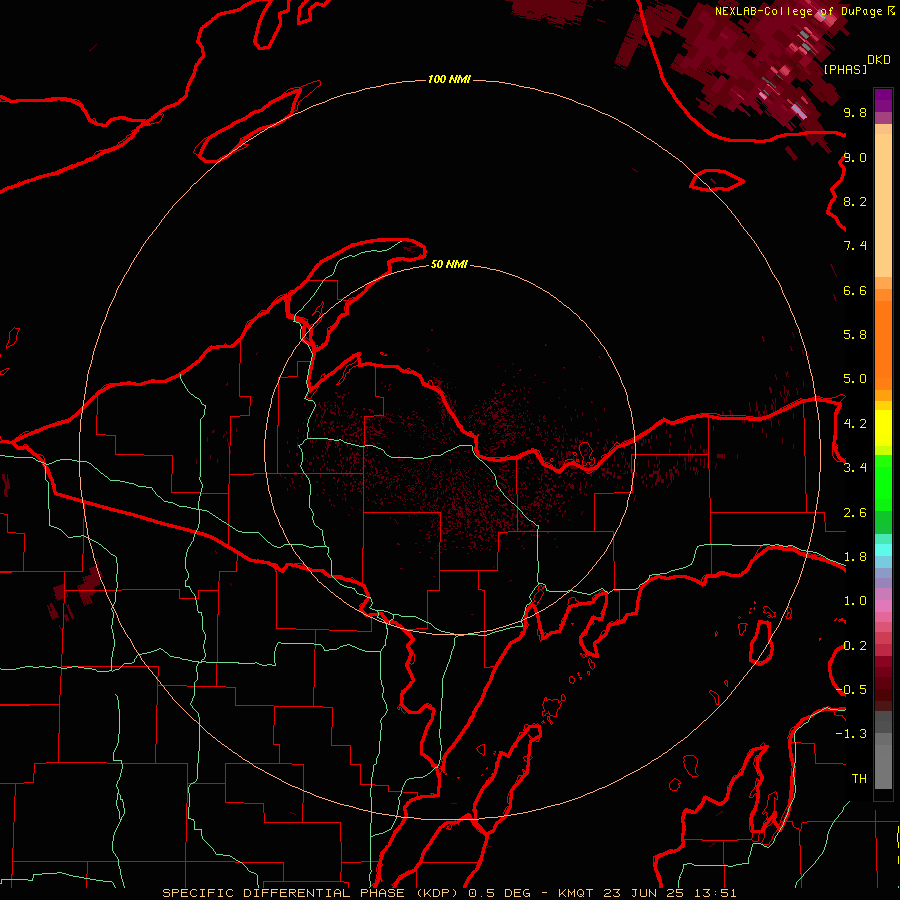Click the 4.2 value on the color scale
900x900 pixels.
tap(855, 424)
